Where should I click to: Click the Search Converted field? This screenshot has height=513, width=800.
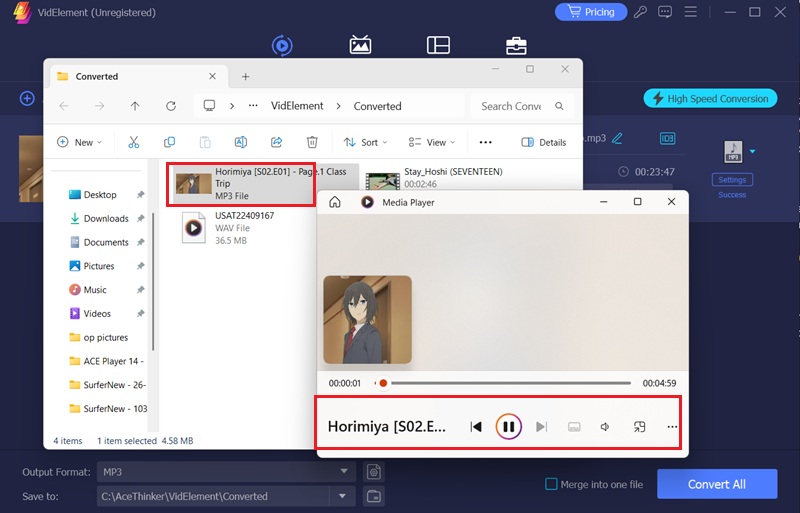(522, 106)
